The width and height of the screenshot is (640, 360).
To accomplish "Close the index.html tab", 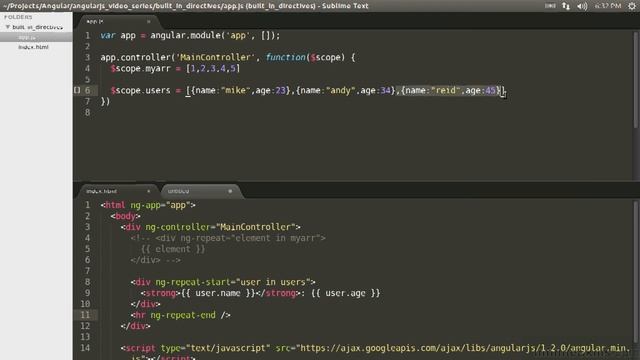I will (x=149, y=191).
